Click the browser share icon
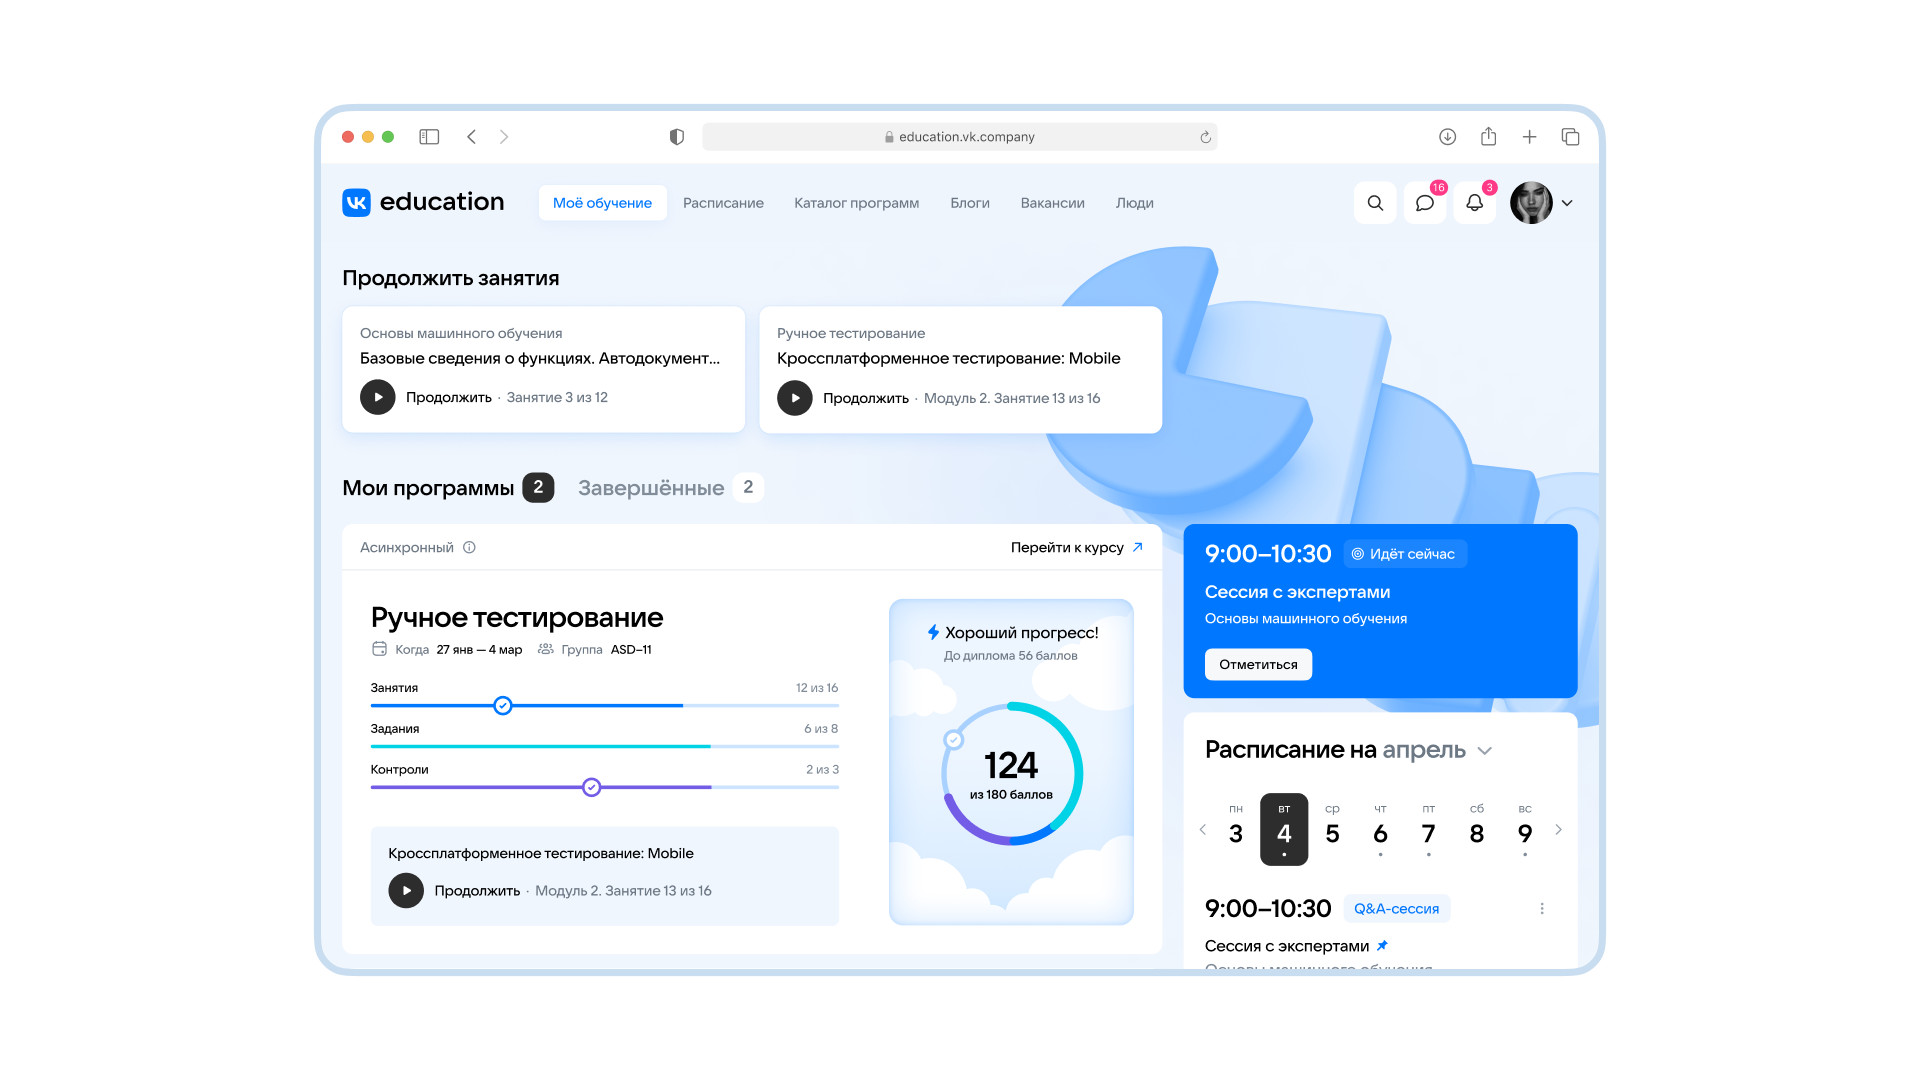Screen dimensions: 1920x1080 [1488, 137]
